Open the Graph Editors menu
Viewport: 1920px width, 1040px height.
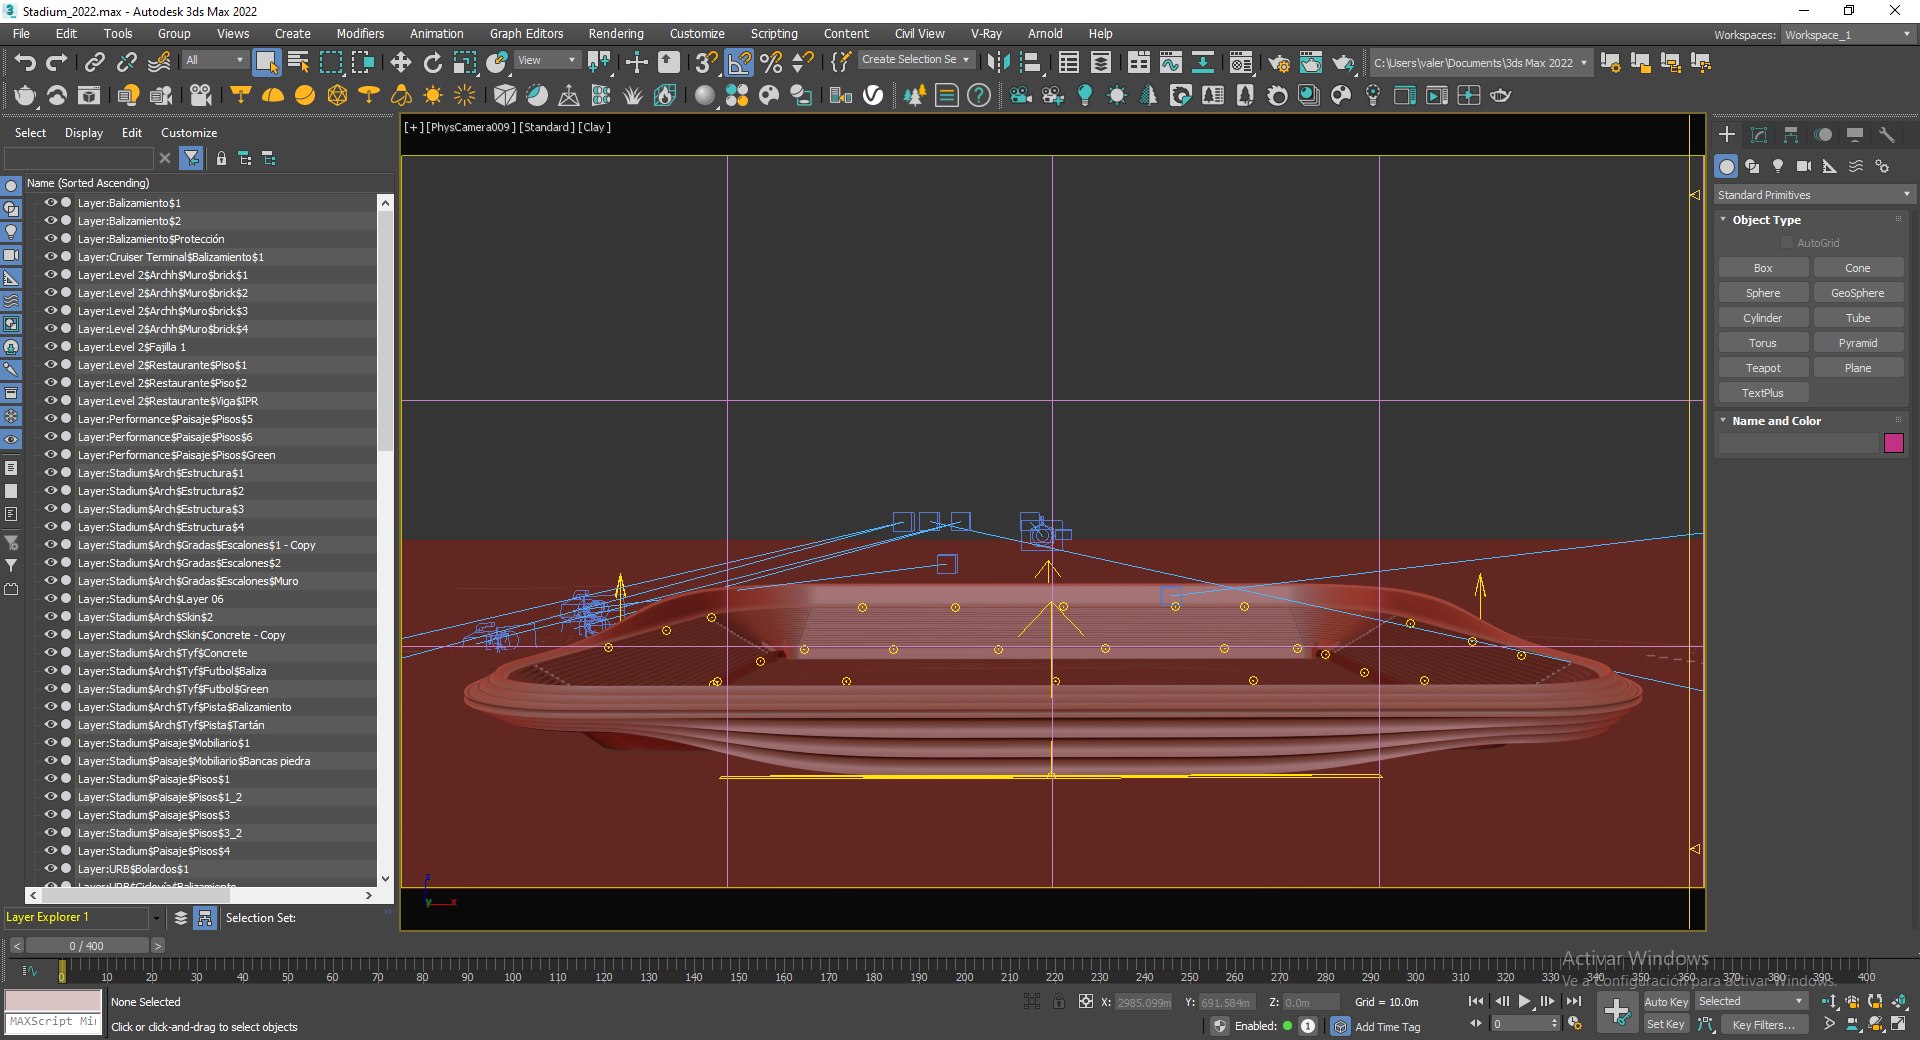526,34
